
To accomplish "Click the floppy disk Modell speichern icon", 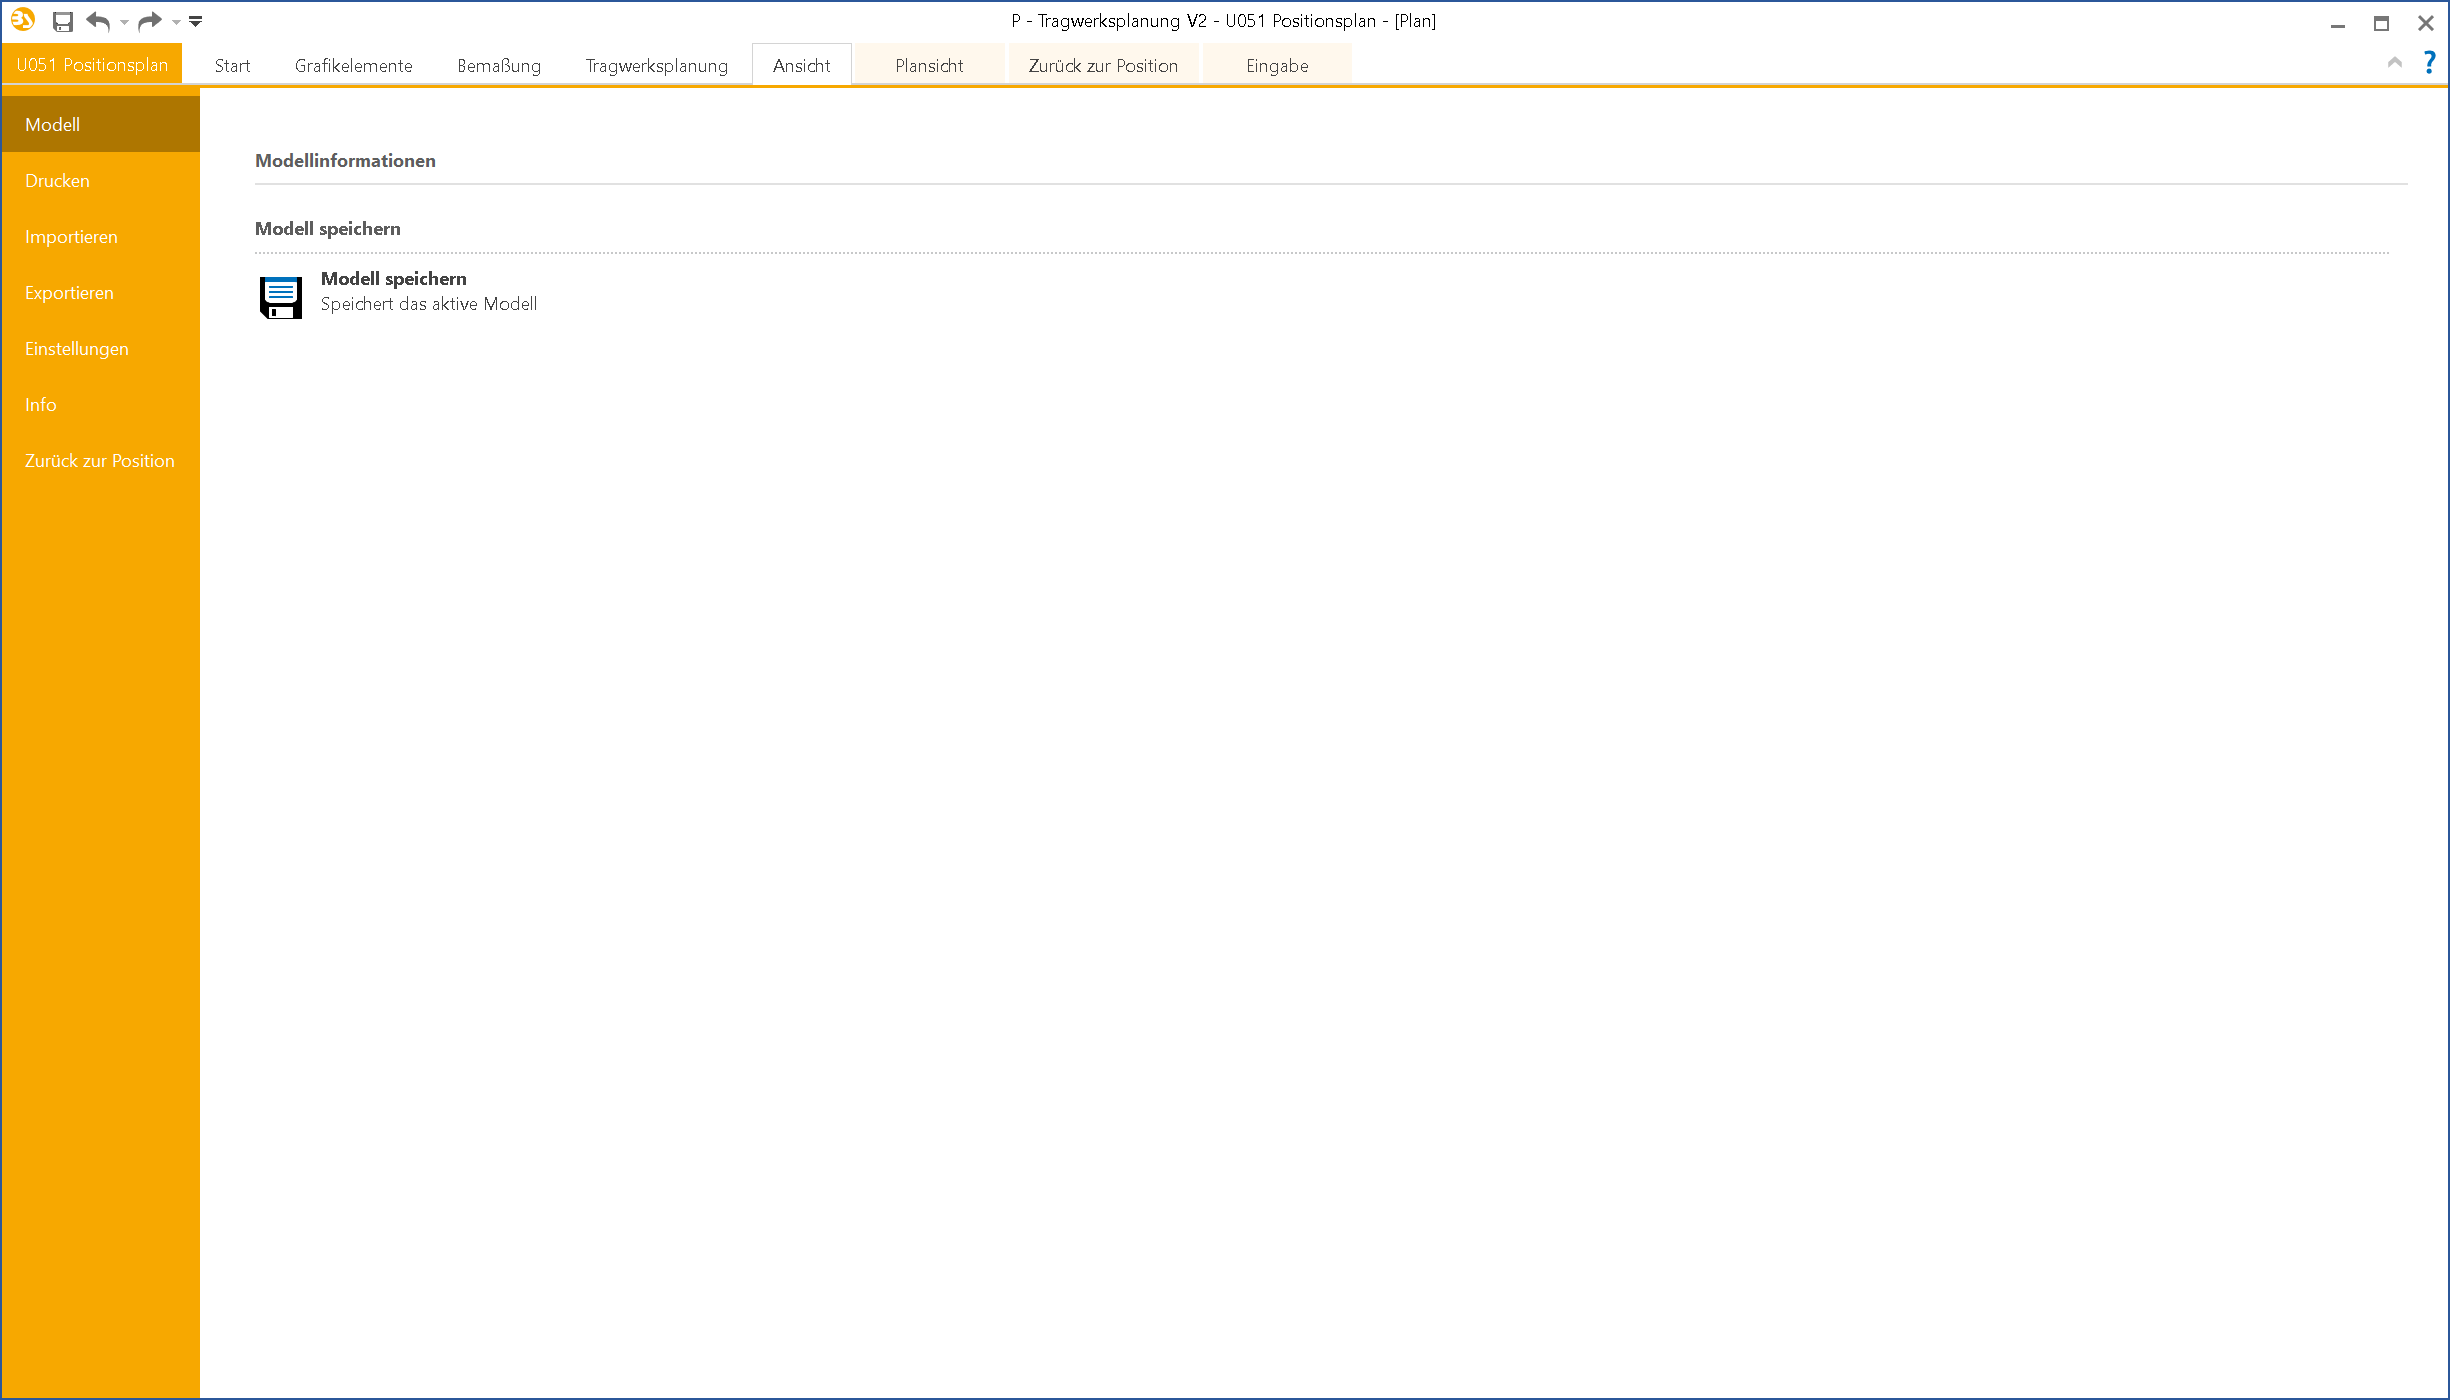I will click(x=281, y=297).
